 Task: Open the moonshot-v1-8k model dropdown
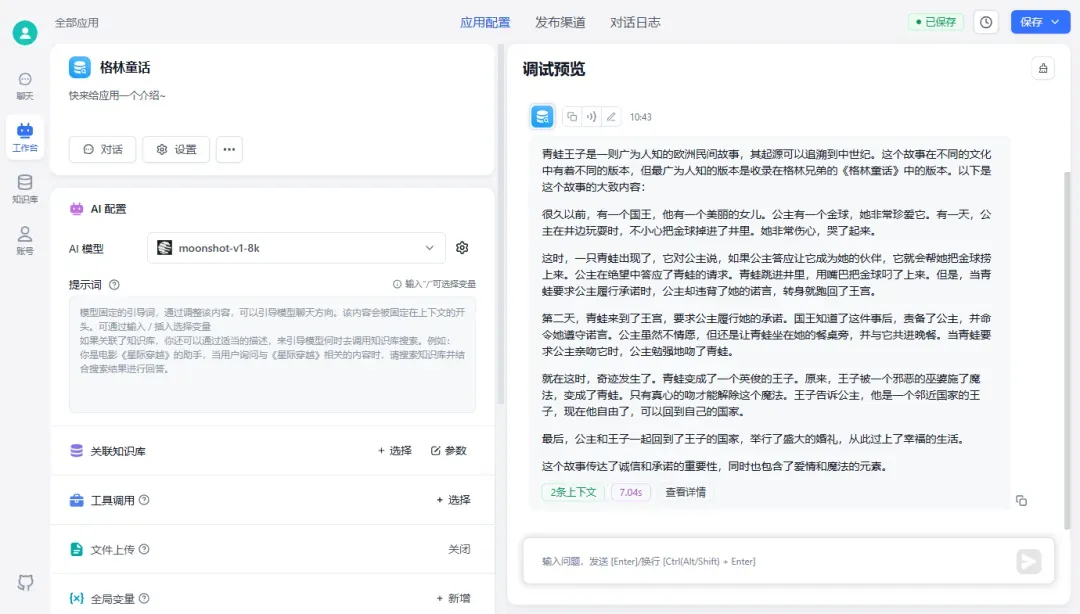coord(296,248)
